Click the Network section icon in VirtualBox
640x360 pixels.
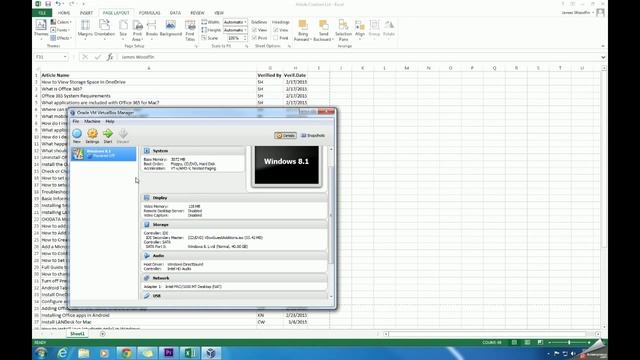pyautogui.click(x=147, y=278)
